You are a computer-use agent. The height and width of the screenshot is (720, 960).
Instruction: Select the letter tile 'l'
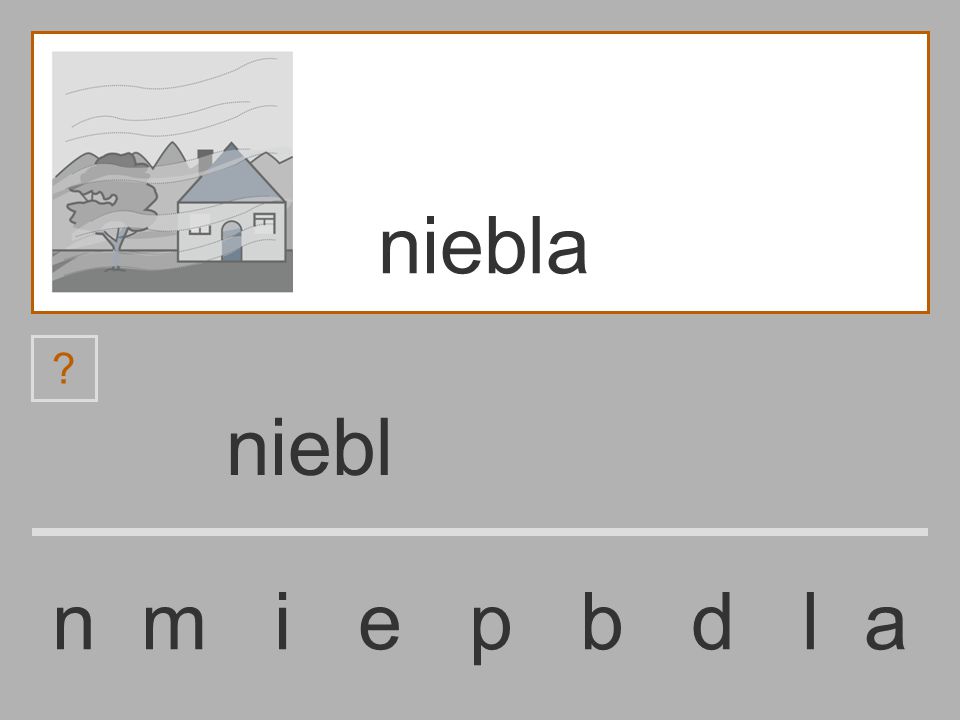point(810,621)
